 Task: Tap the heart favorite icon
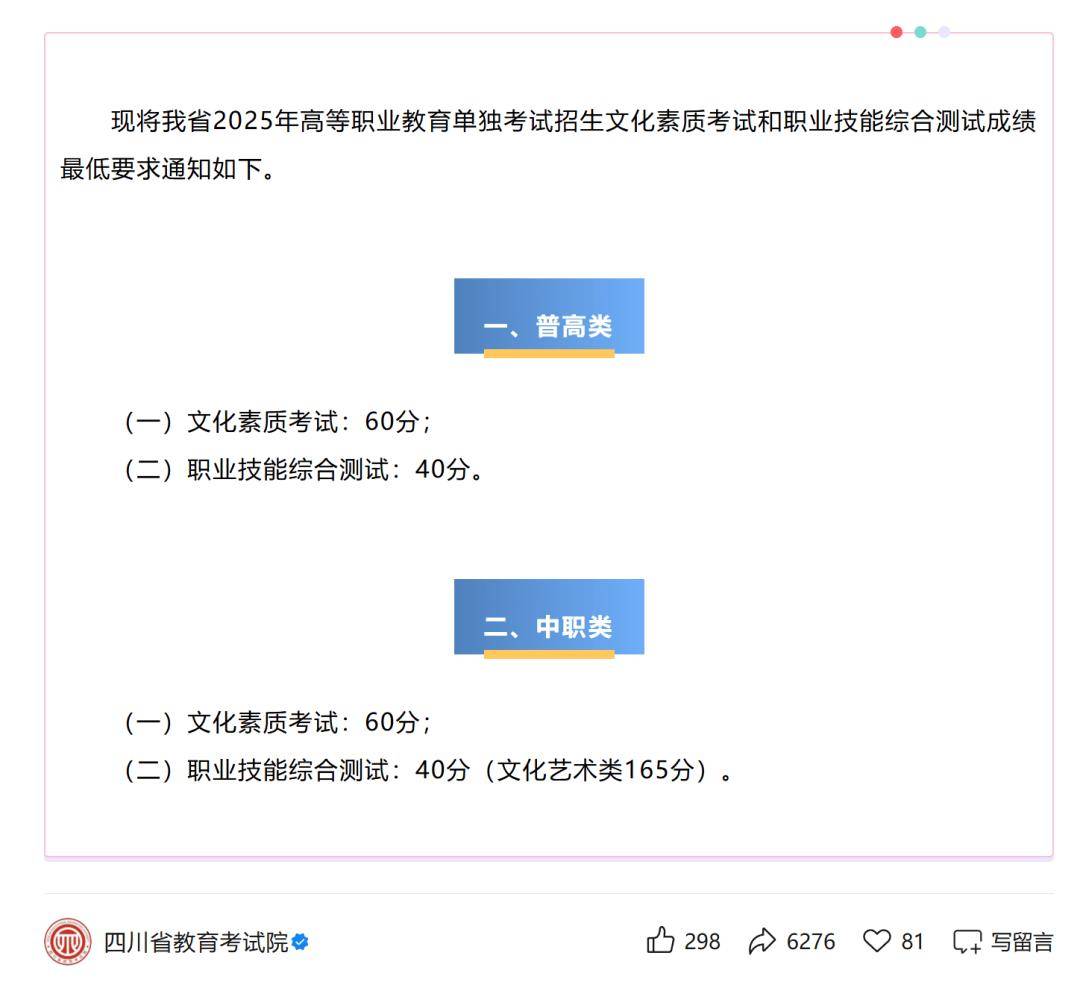[x=876, y=941]
